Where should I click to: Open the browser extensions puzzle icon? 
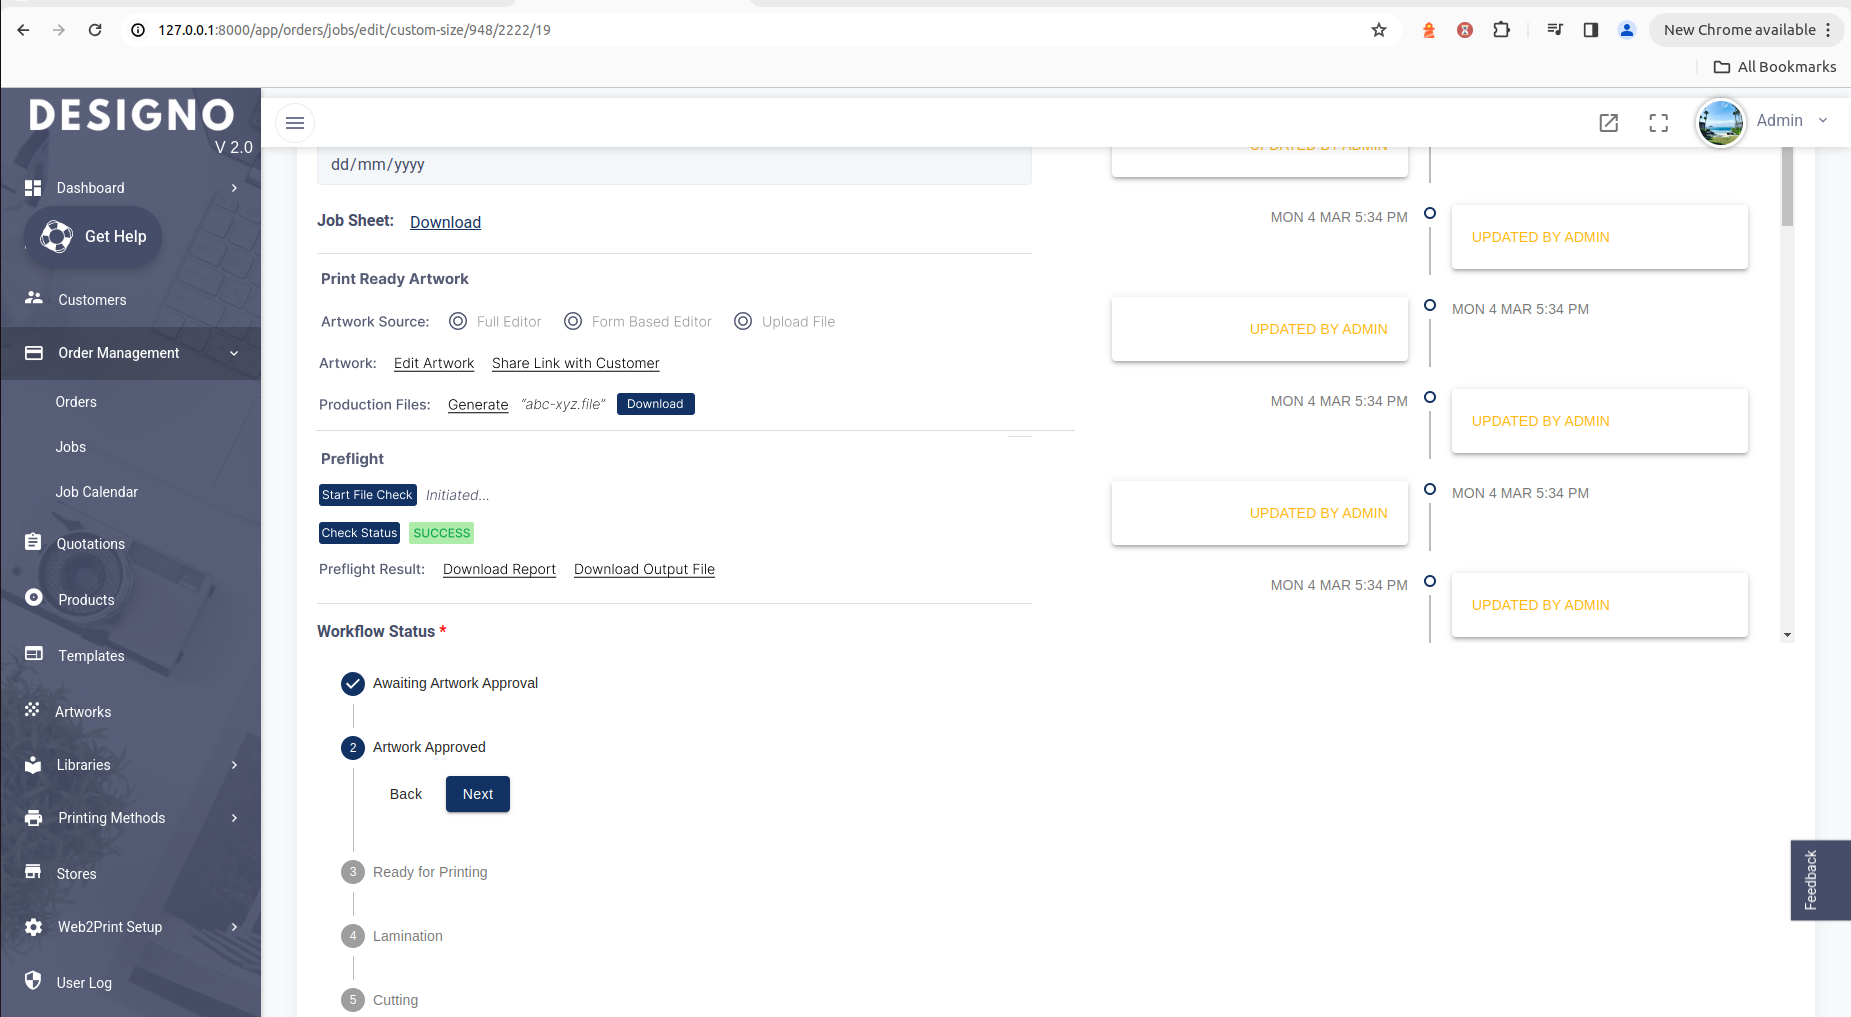pyautogui.click(x=1501, y=30)
